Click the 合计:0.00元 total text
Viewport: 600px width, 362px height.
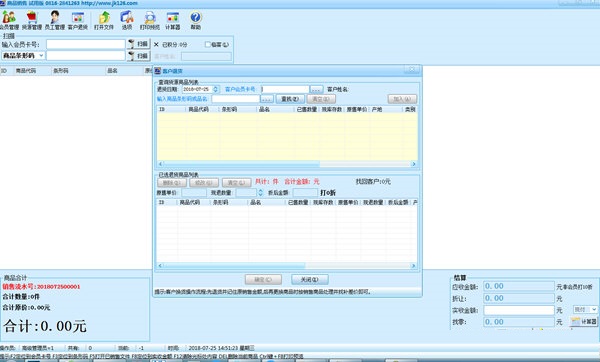click(45, 326)
